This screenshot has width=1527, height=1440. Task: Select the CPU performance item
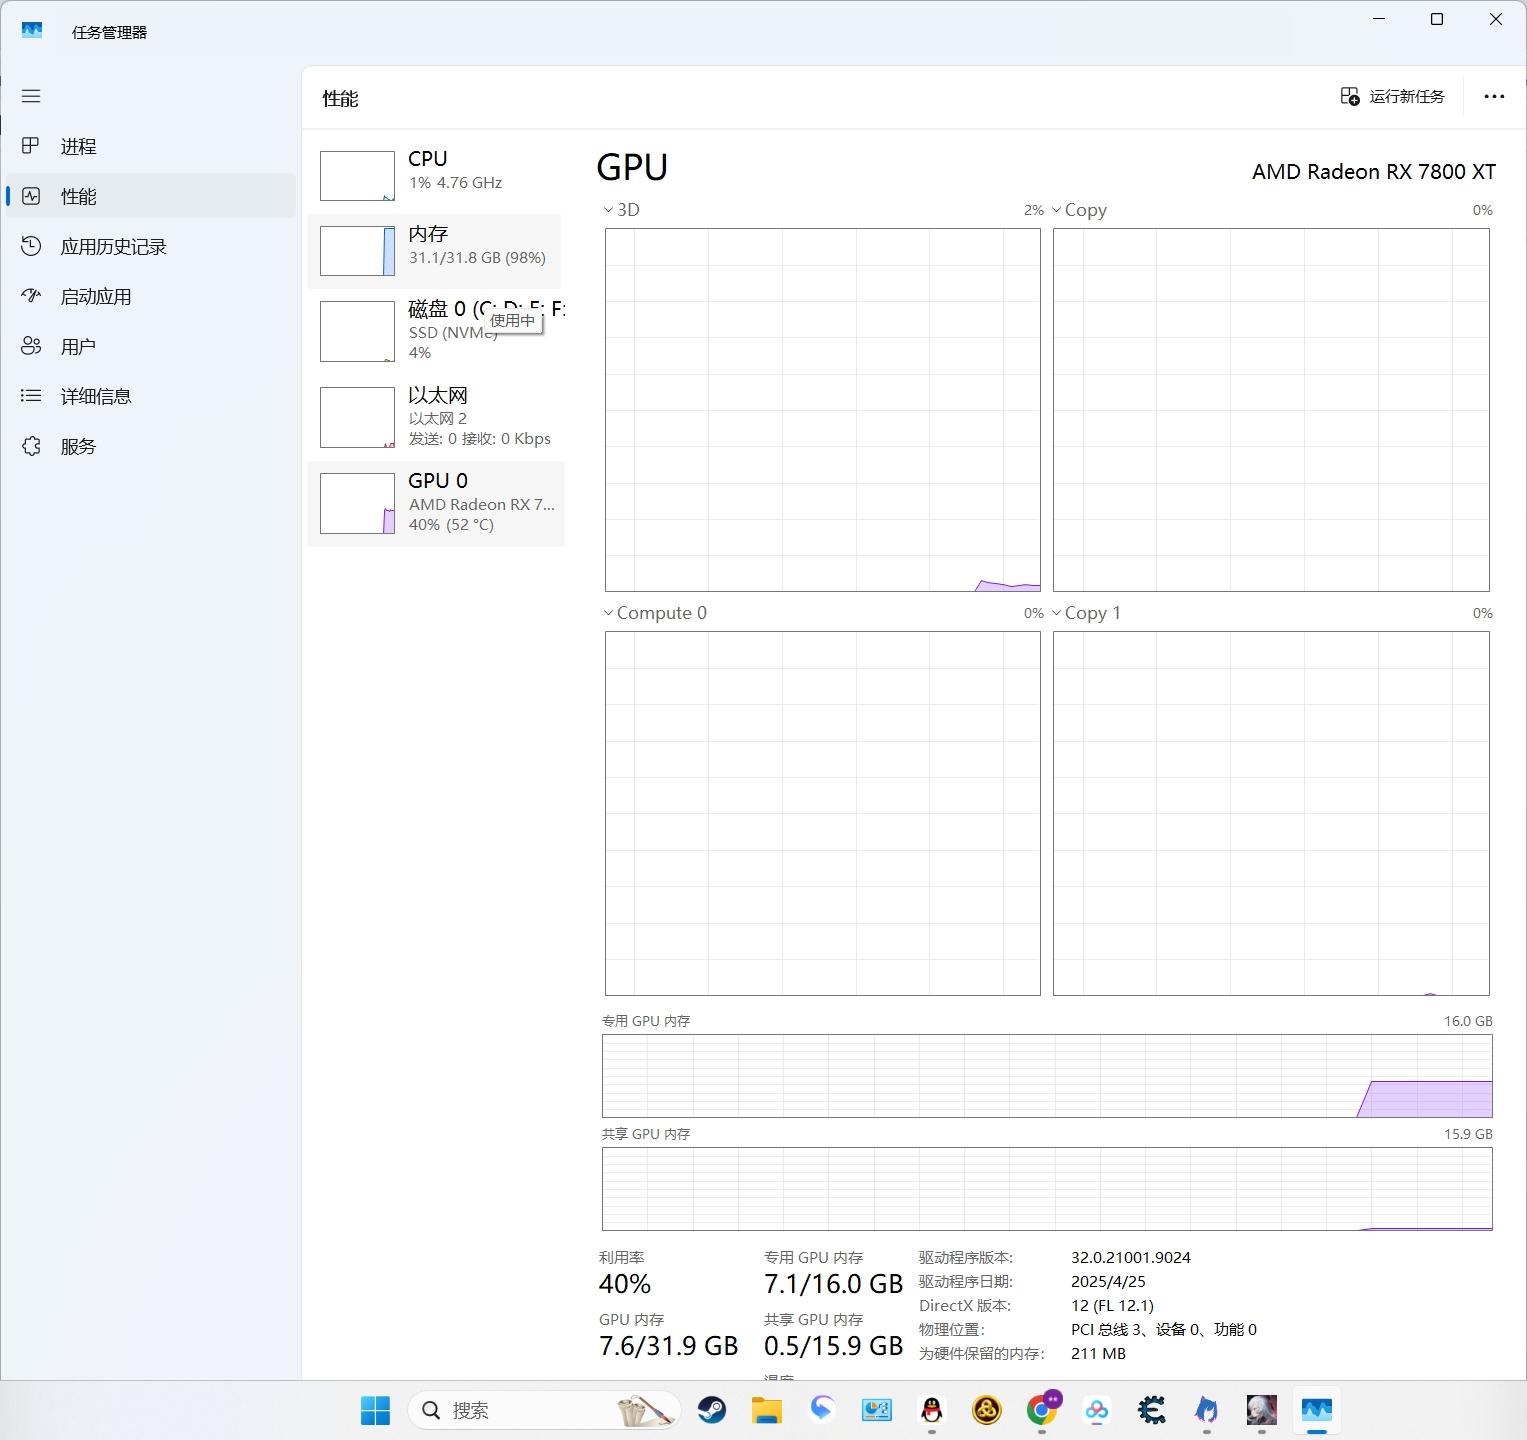click(x=435, y=174)
